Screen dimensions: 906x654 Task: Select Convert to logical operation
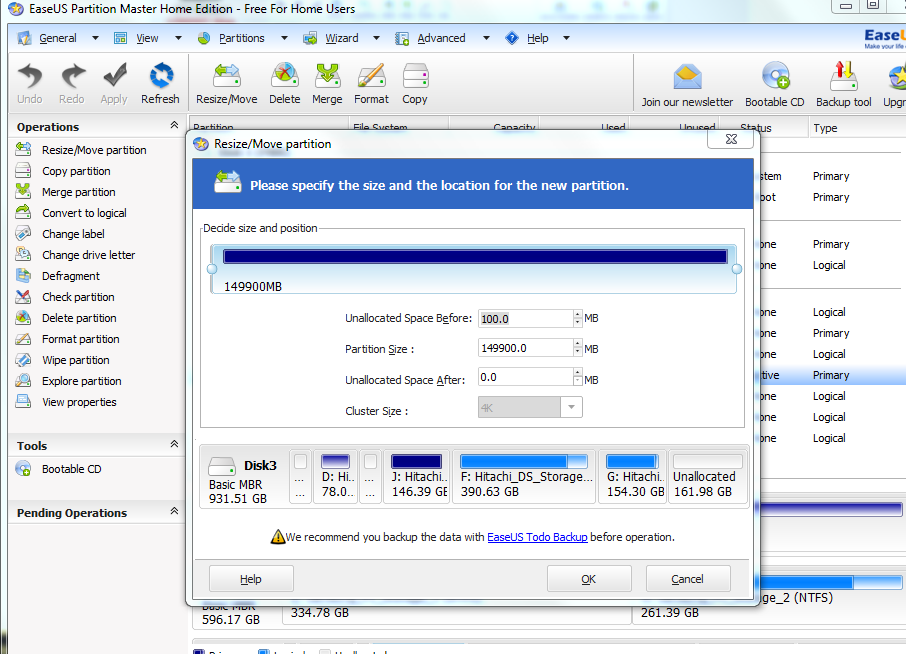[x=71, y=213]
